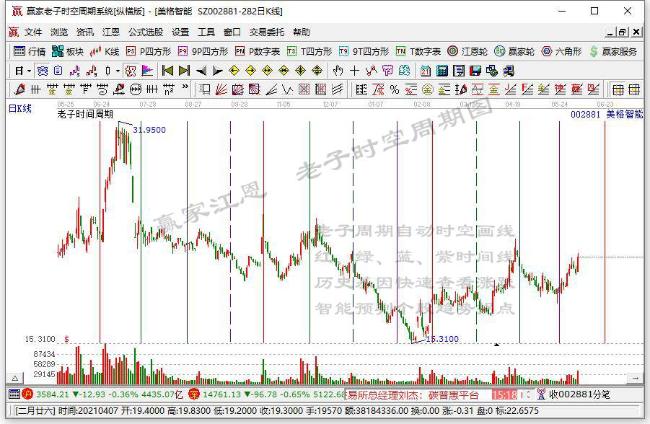The height and width of the screenshot is (424, 650).
Task: Open the 板块 sector view
Action: (x=68, y=51)
